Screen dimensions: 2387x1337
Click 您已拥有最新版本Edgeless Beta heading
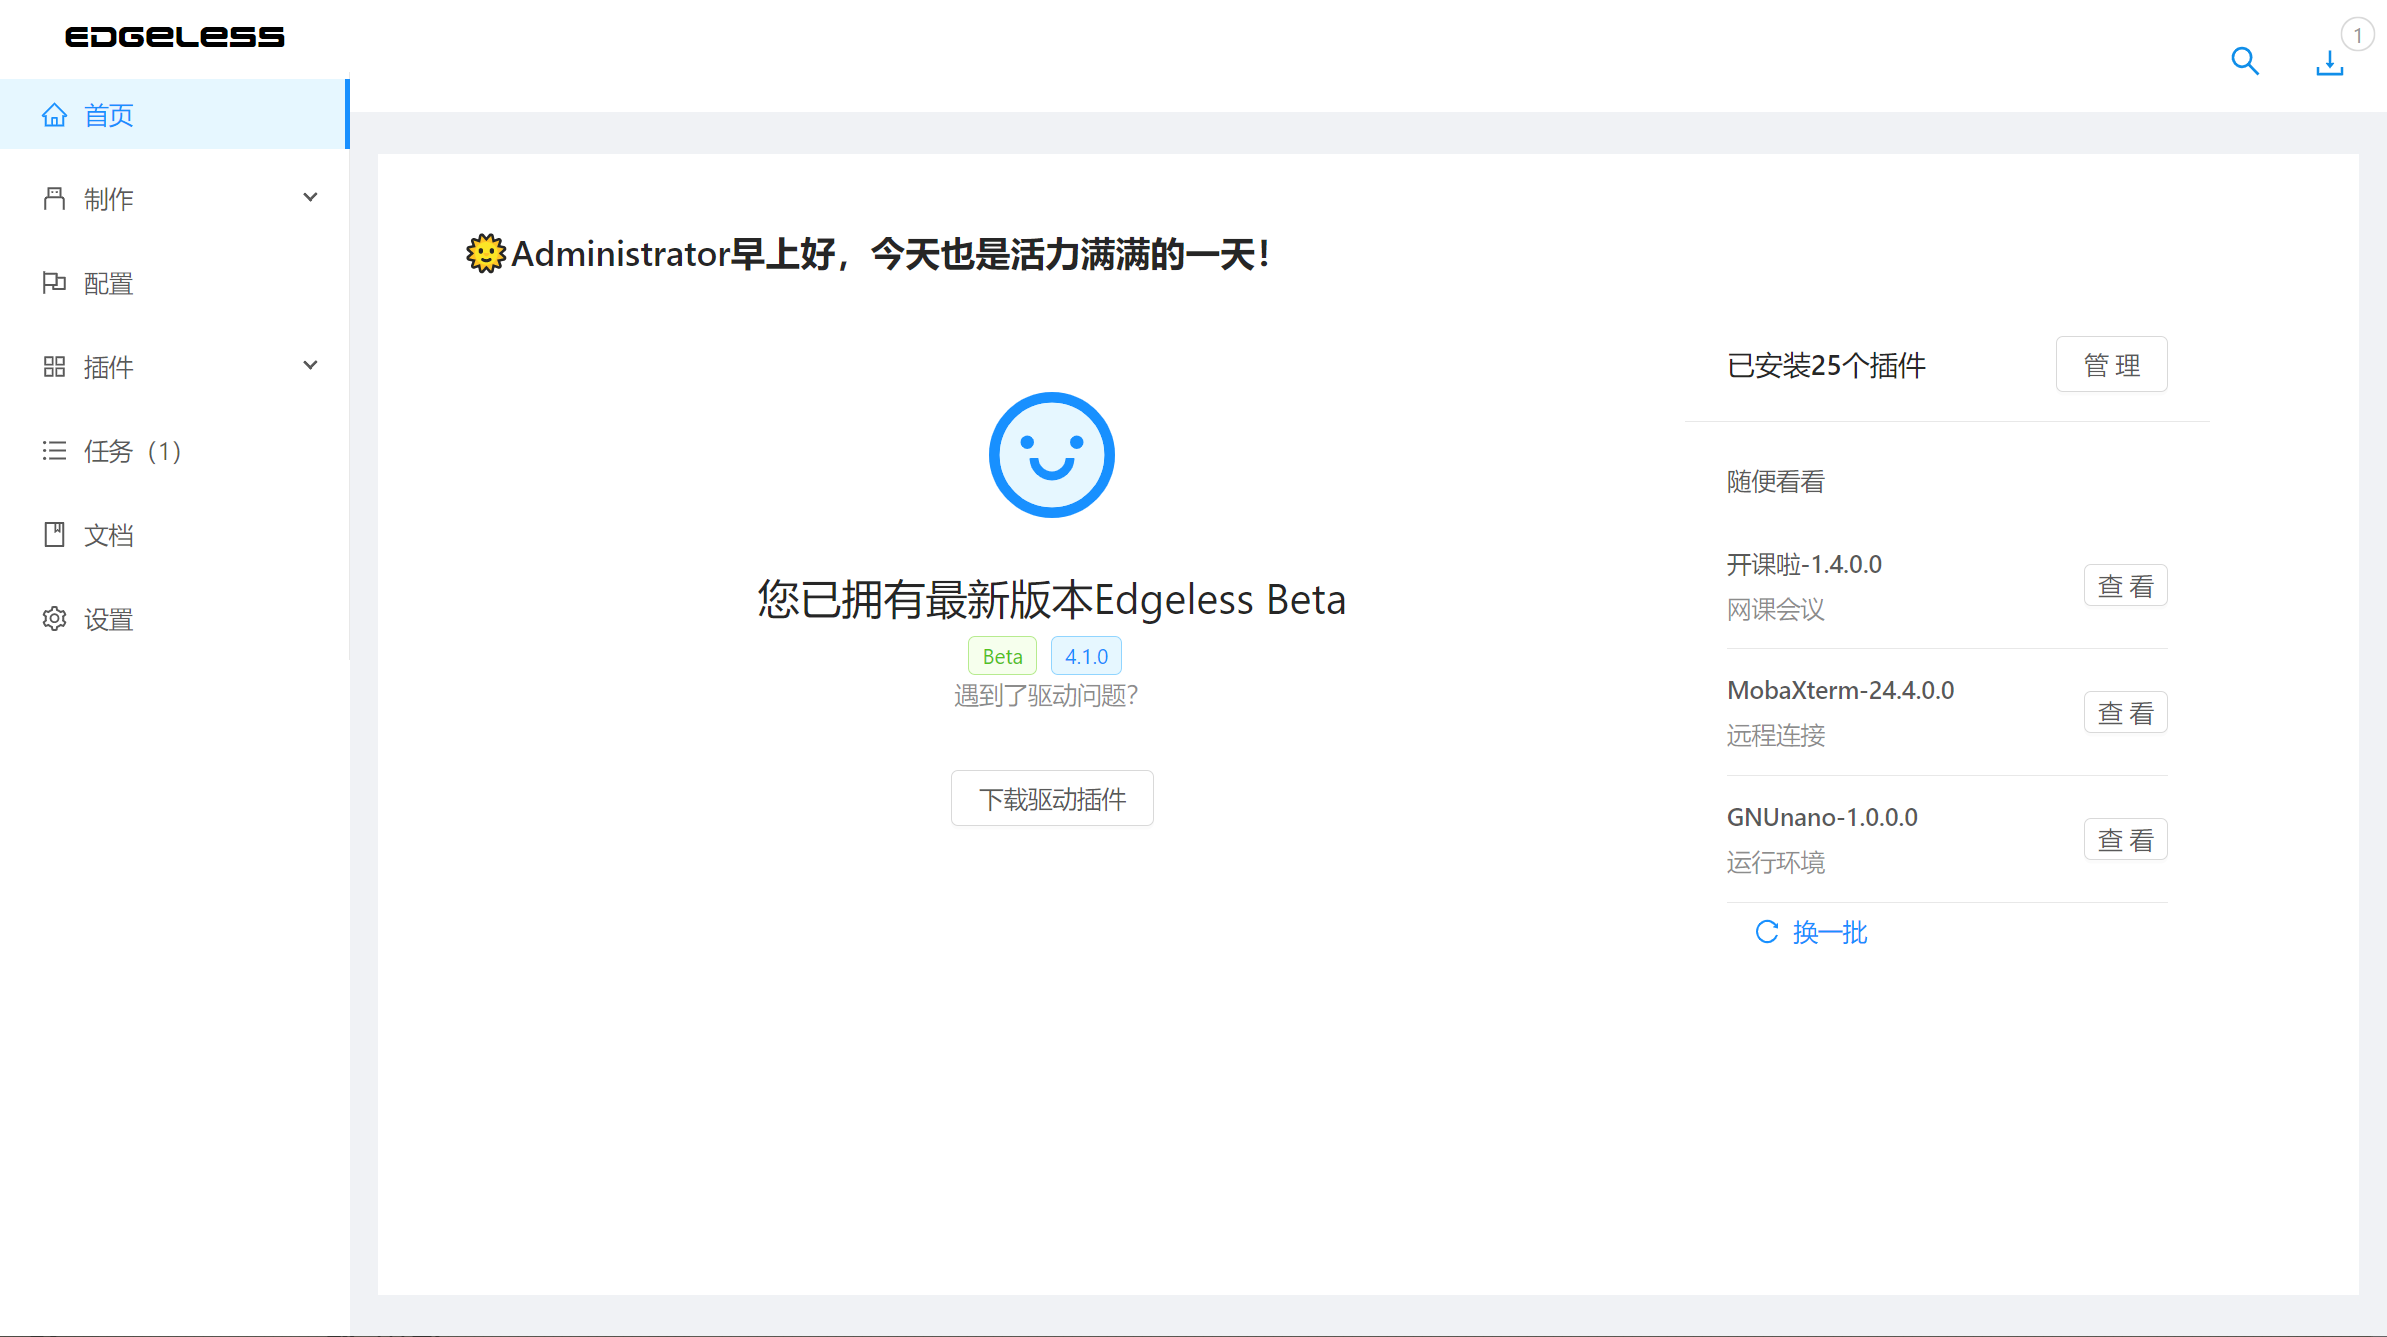1052,599
